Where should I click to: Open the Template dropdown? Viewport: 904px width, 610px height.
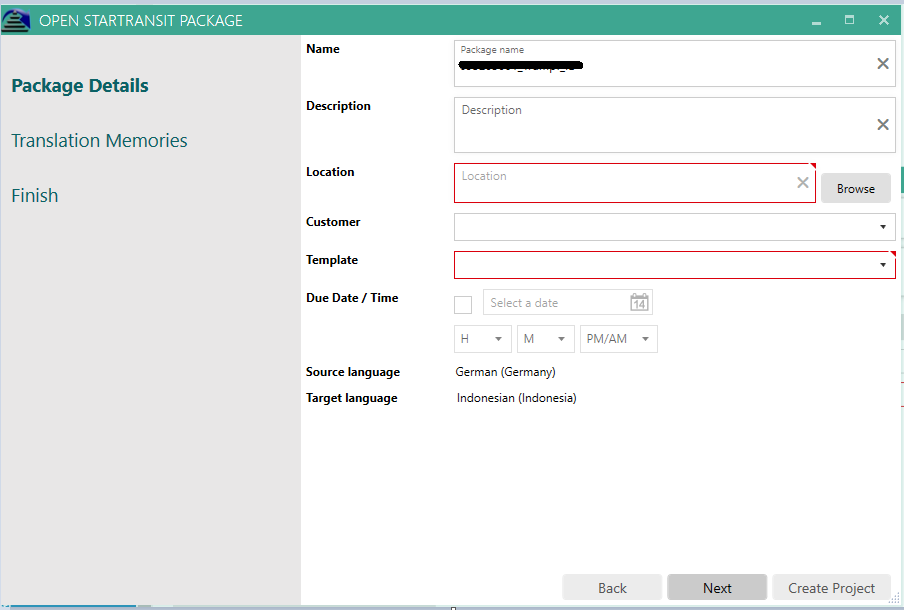click(x=883, y=265)
